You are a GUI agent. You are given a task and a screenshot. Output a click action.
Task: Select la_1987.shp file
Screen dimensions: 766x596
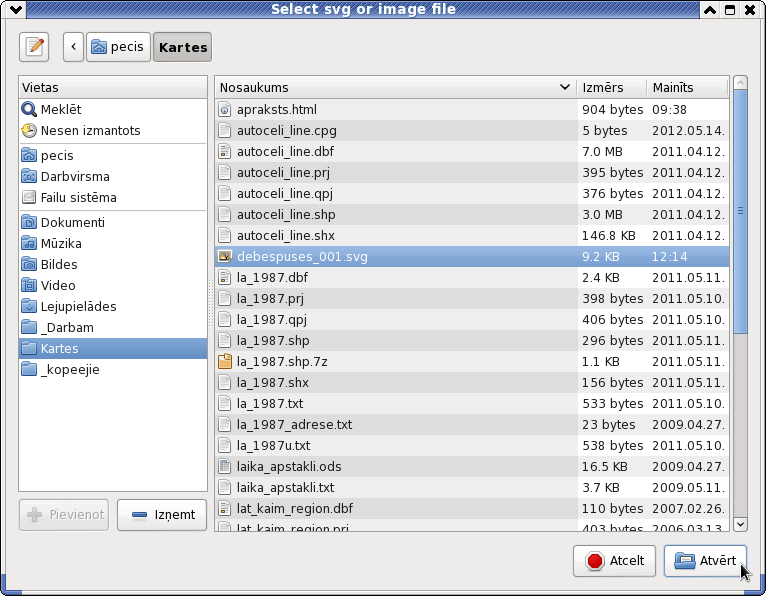[472, 341]
